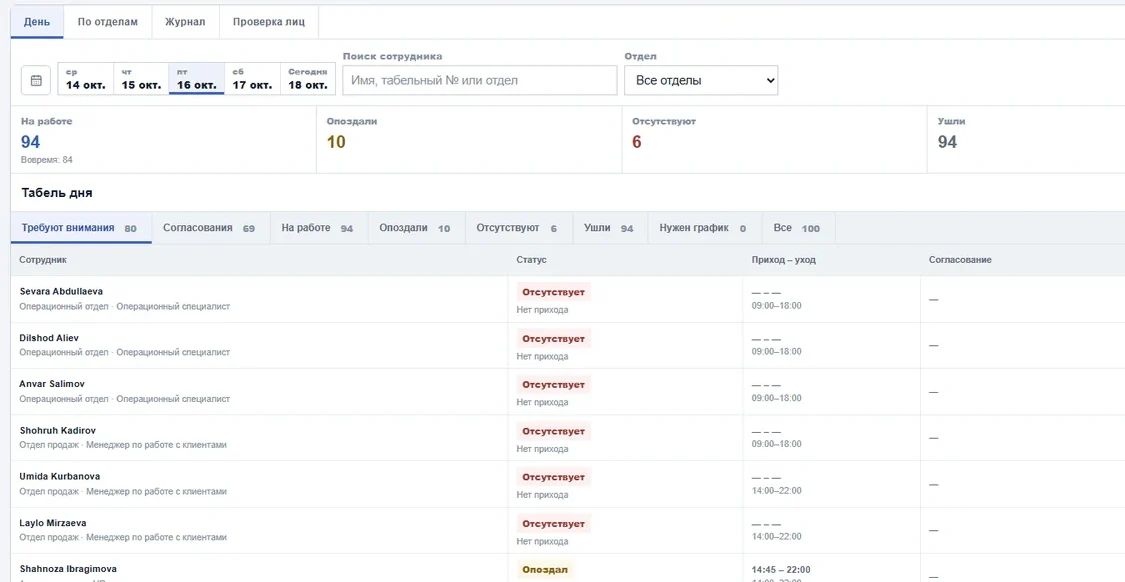Select the date сб 17 окт.
This screenshot has height=582, width=1125.
tap(252, 79)
